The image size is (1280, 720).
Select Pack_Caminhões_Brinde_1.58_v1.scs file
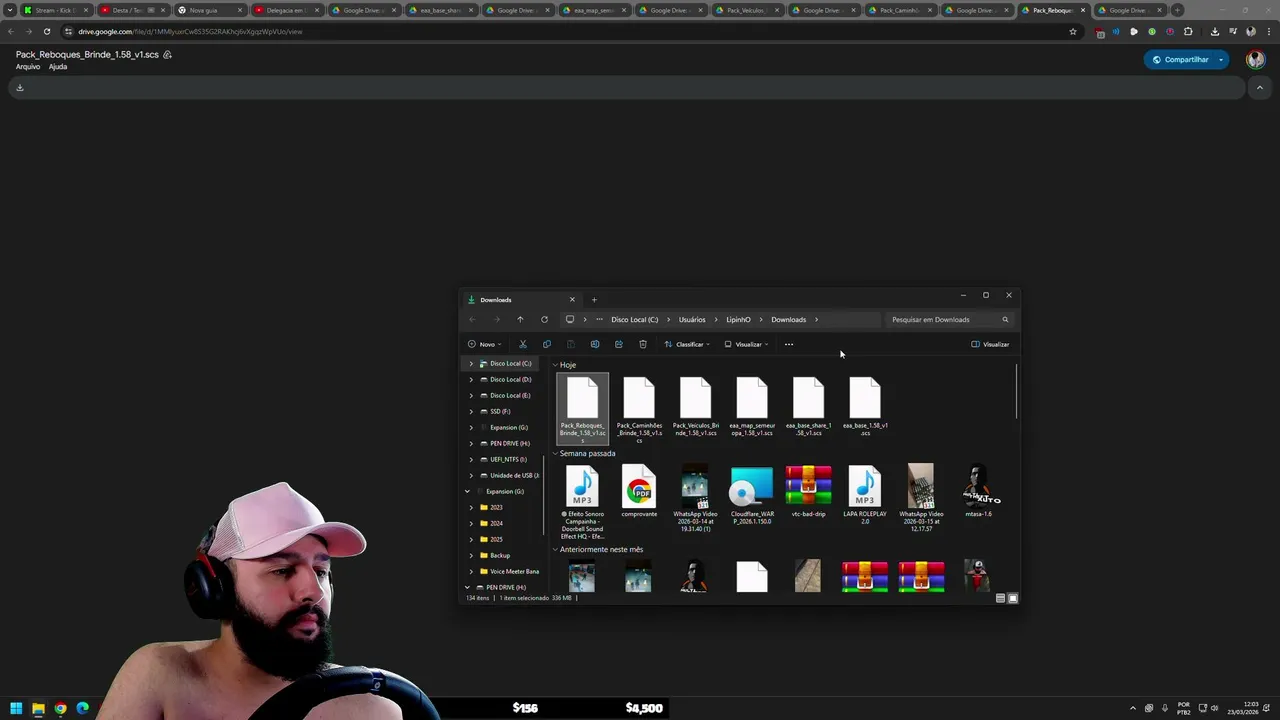coord(639,408)
